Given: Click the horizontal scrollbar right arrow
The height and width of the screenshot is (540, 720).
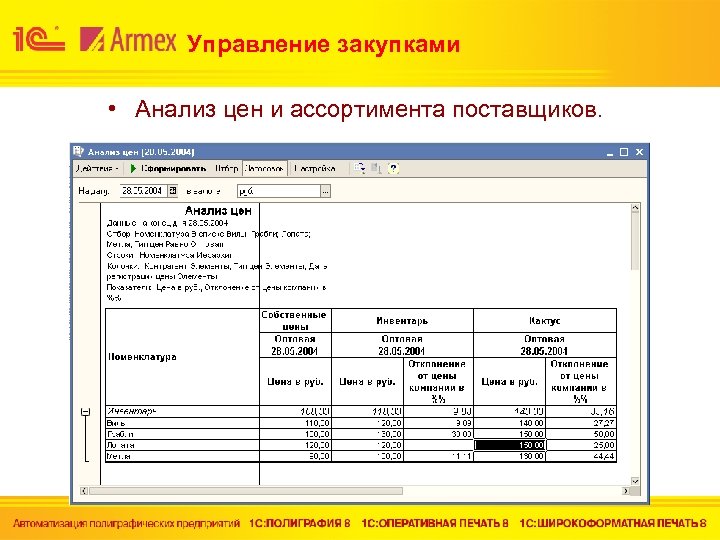Looking at the screenshot, I should click(626, 491).
